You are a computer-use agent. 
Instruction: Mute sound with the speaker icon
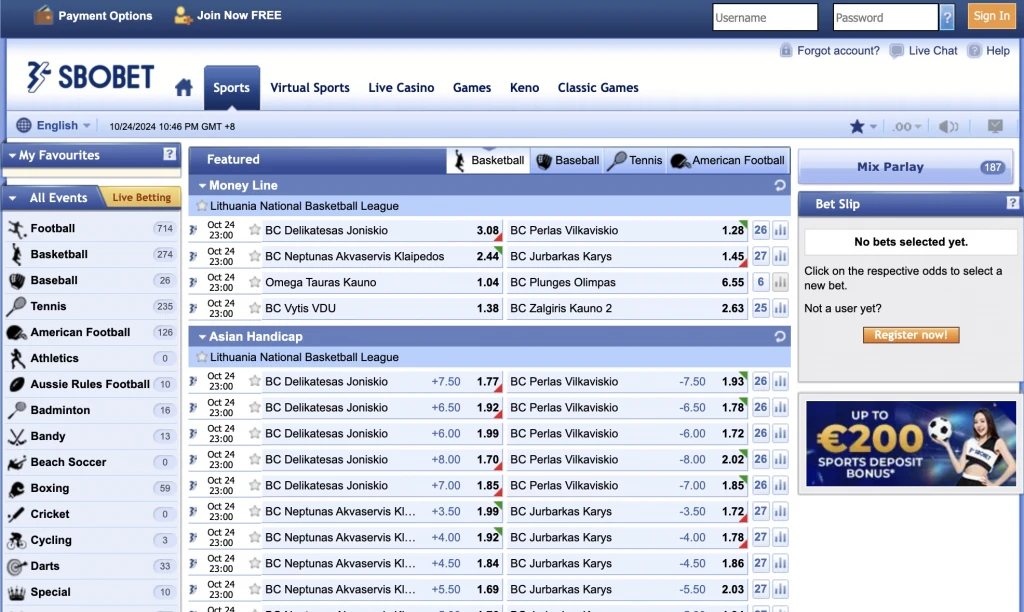click(948, 126)
